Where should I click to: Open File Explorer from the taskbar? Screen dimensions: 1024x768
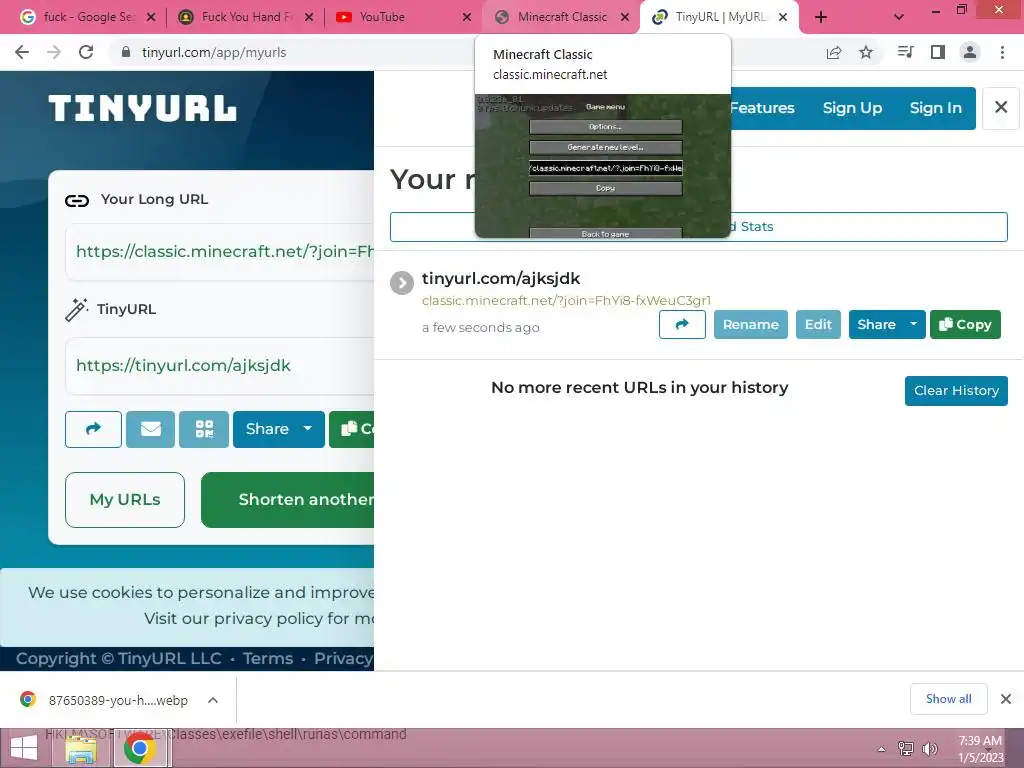82,748
